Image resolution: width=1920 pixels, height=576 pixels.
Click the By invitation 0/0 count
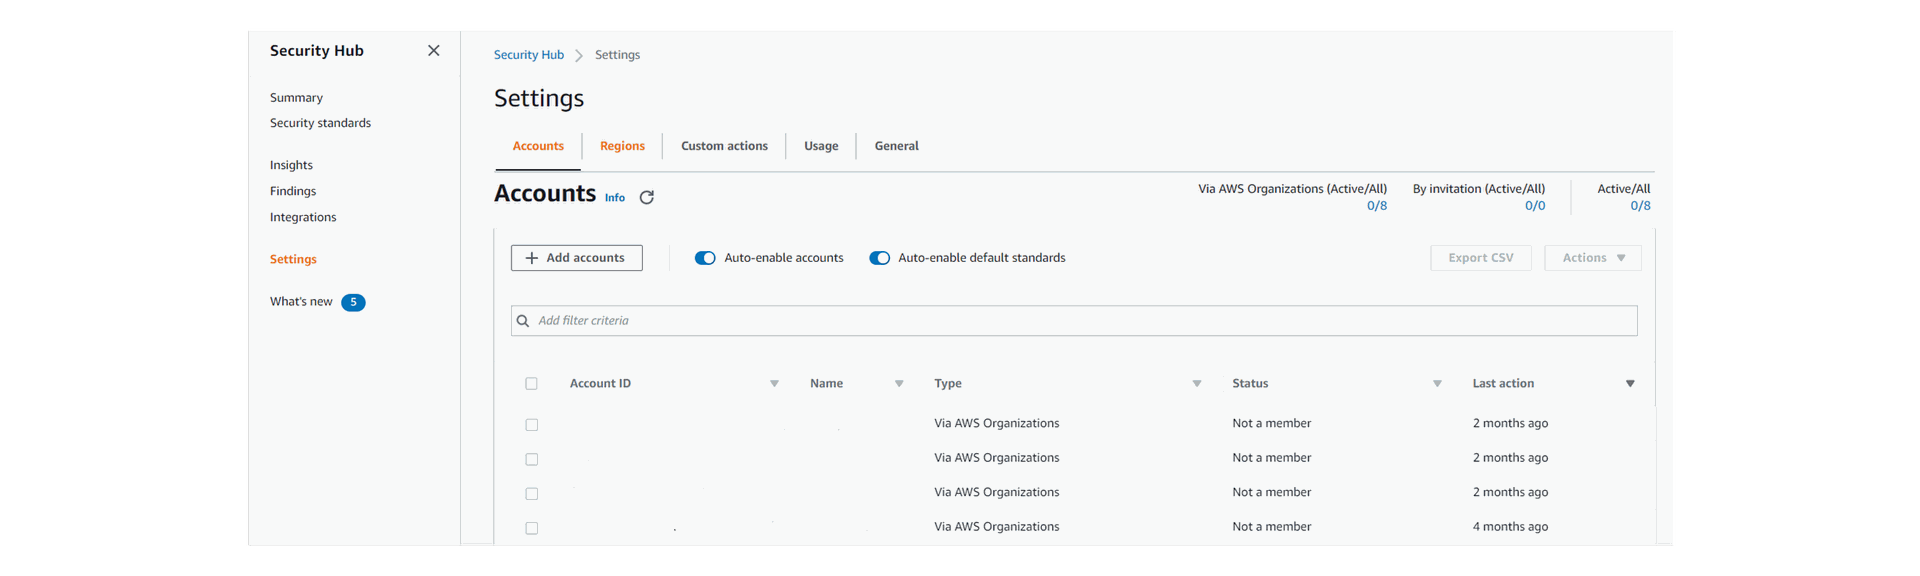[x=1535, y=206]
